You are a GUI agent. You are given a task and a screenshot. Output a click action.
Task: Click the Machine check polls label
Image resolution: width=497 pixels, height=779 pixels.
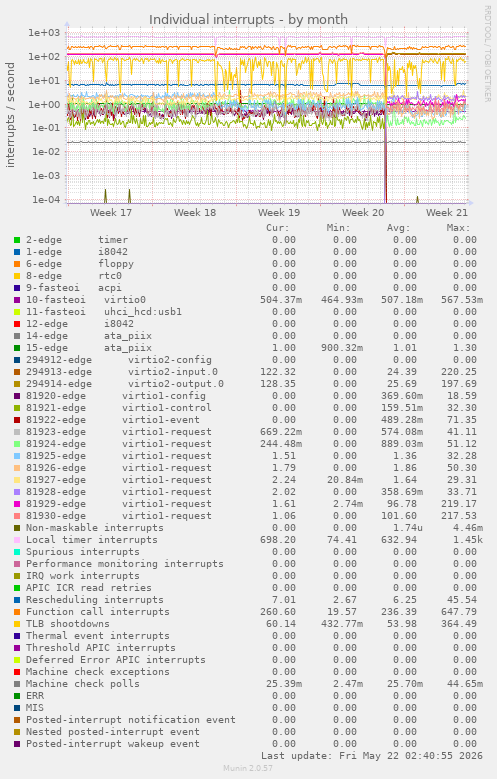click(x=83, y=684)
